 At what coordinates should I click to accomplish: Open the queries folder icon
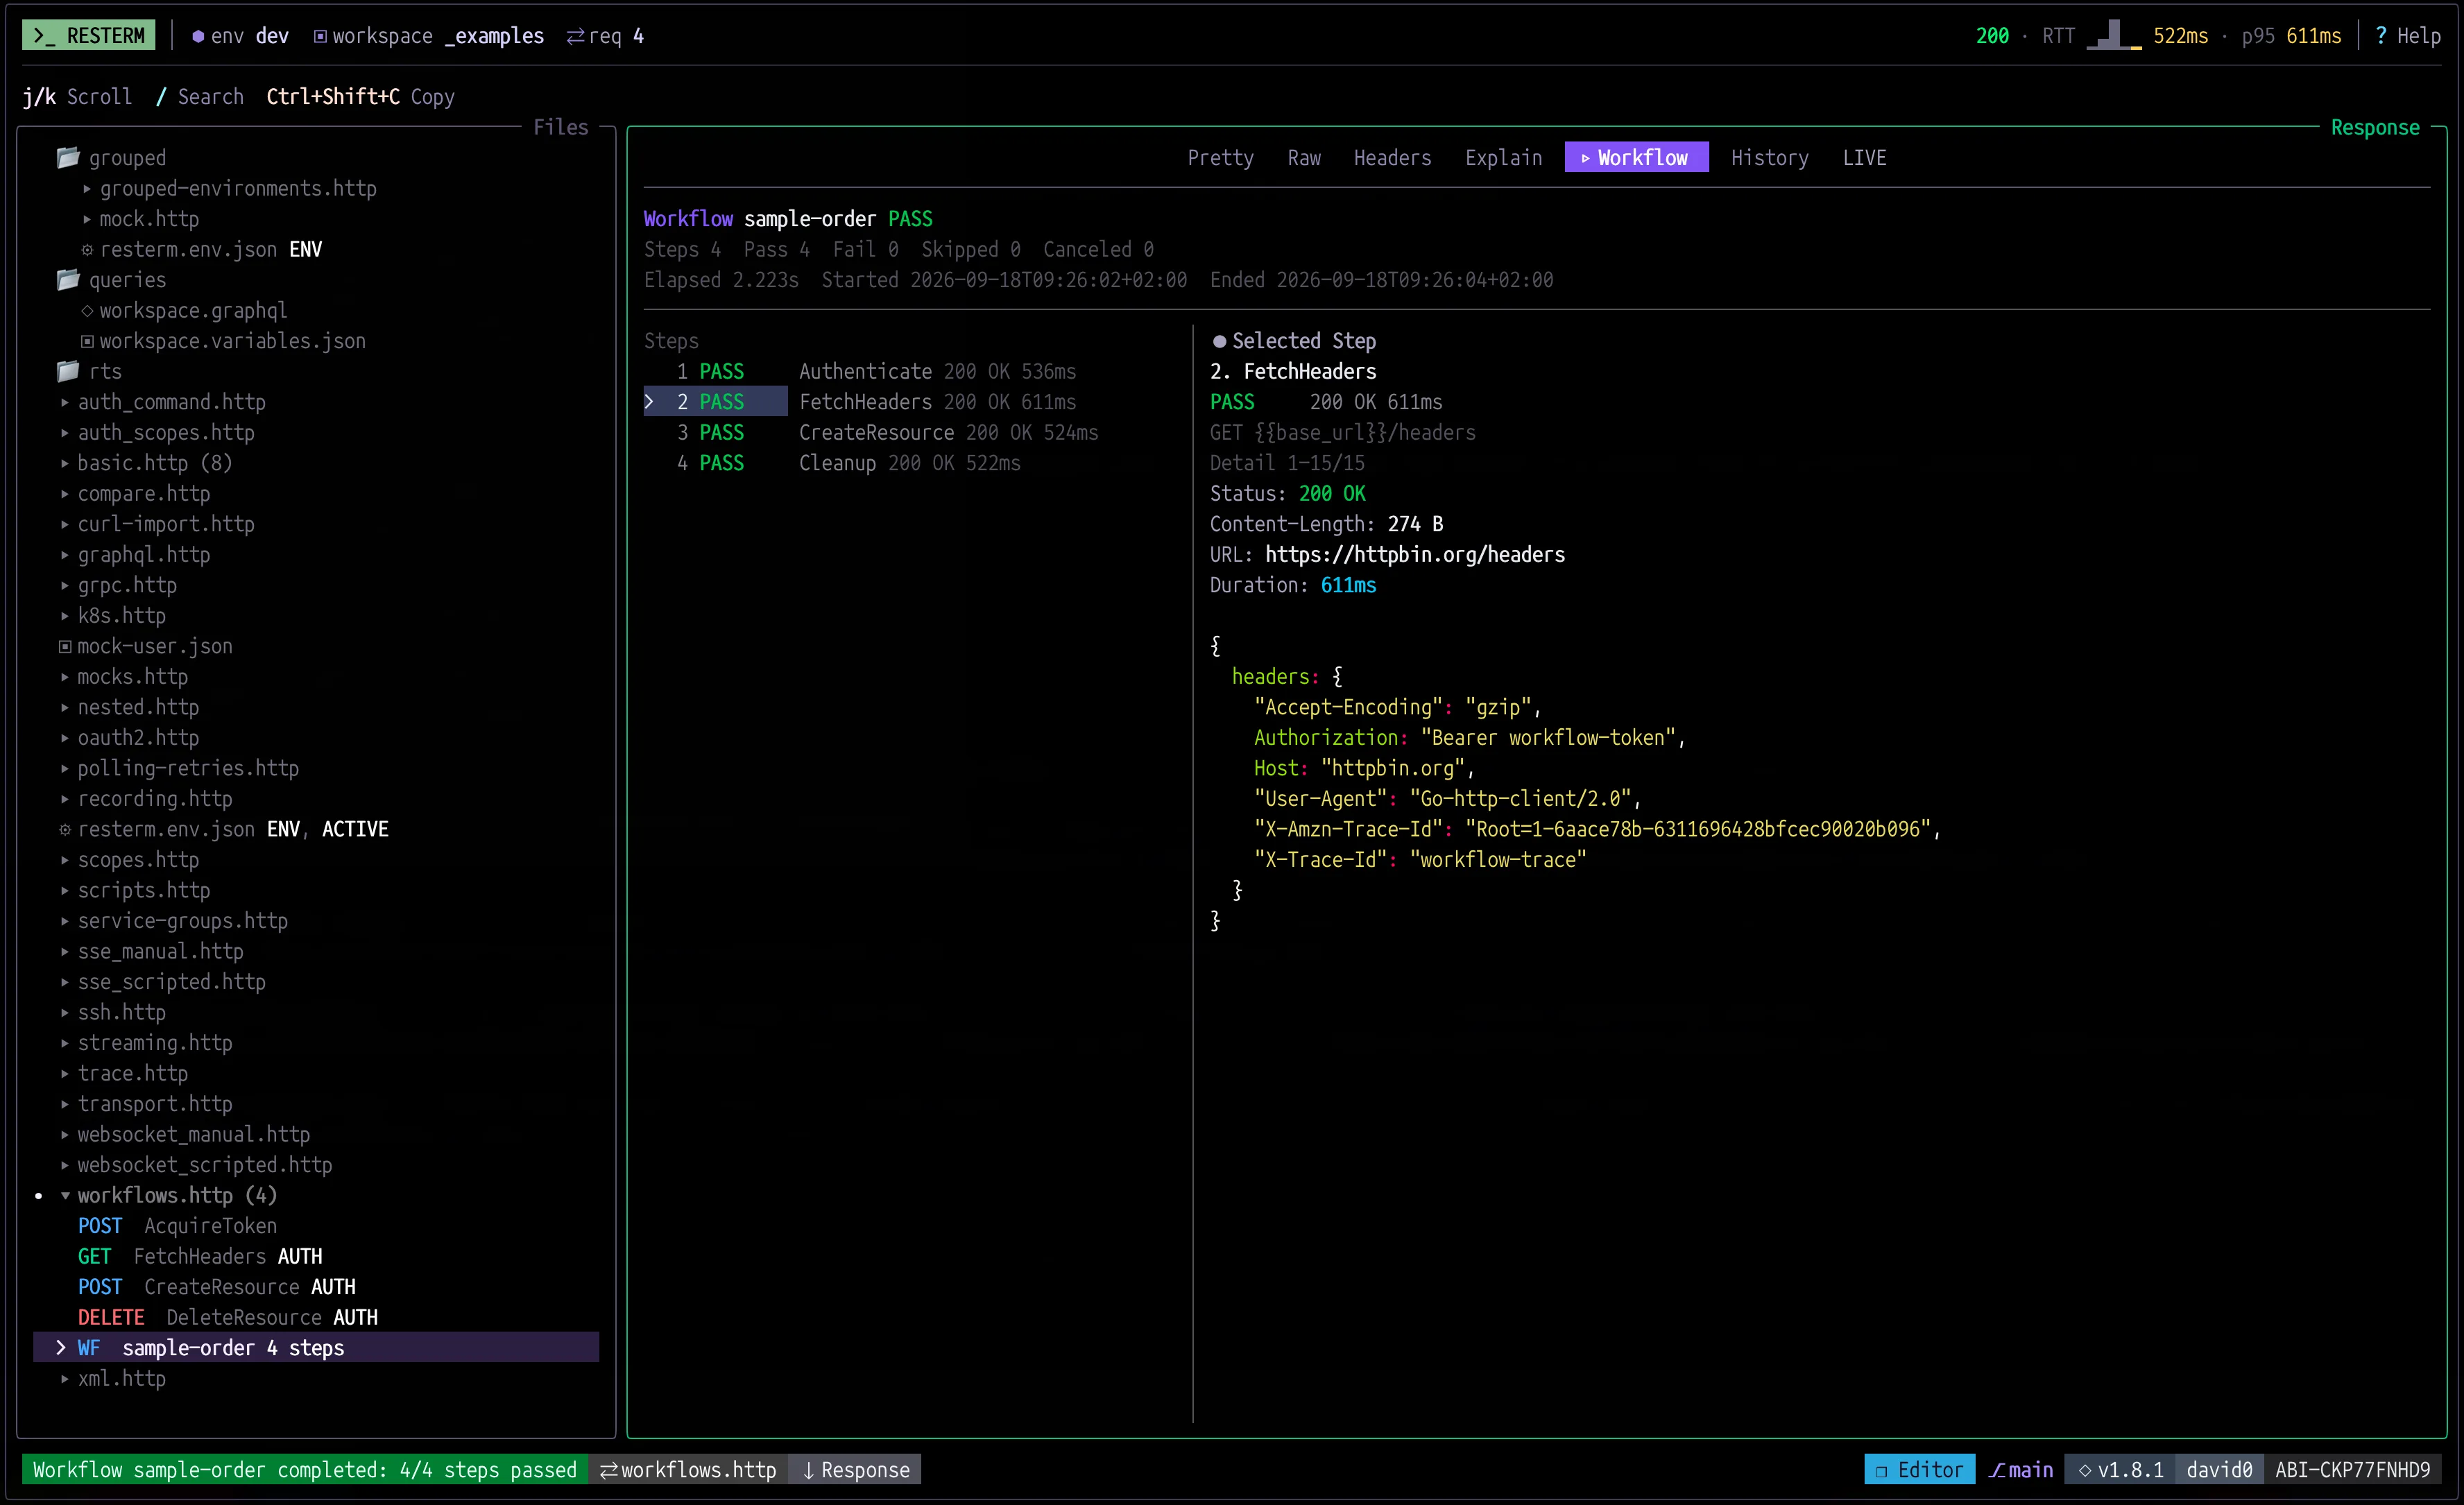[68, 279]
